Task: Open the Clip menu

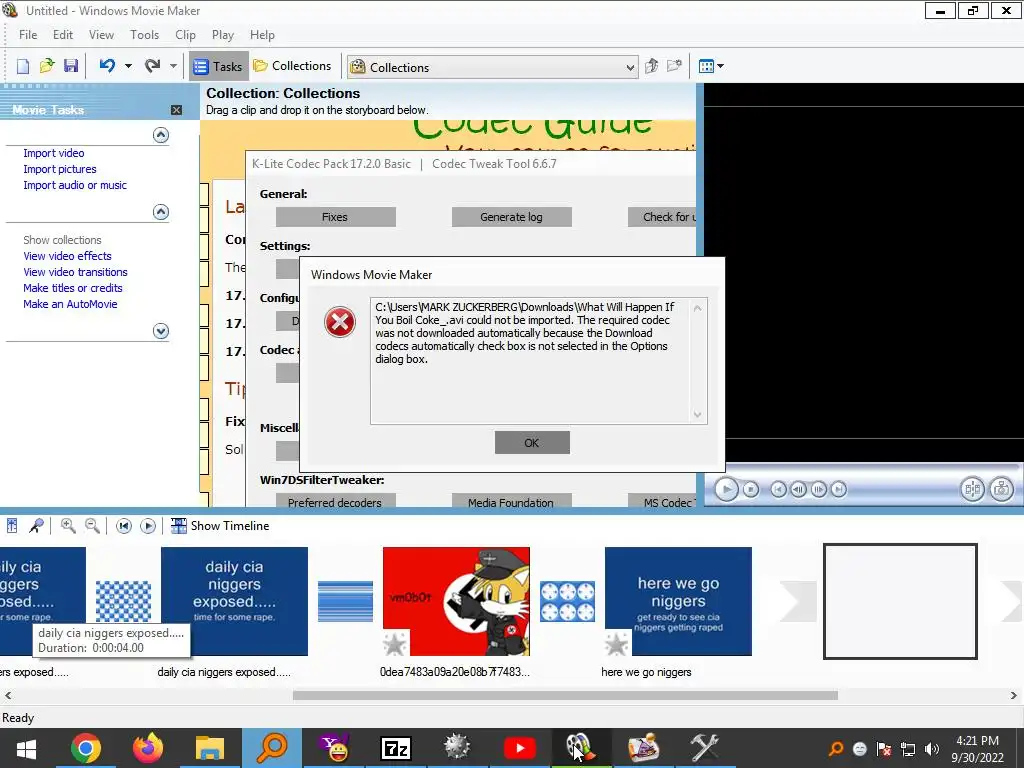Action: [x=185, y=35]
